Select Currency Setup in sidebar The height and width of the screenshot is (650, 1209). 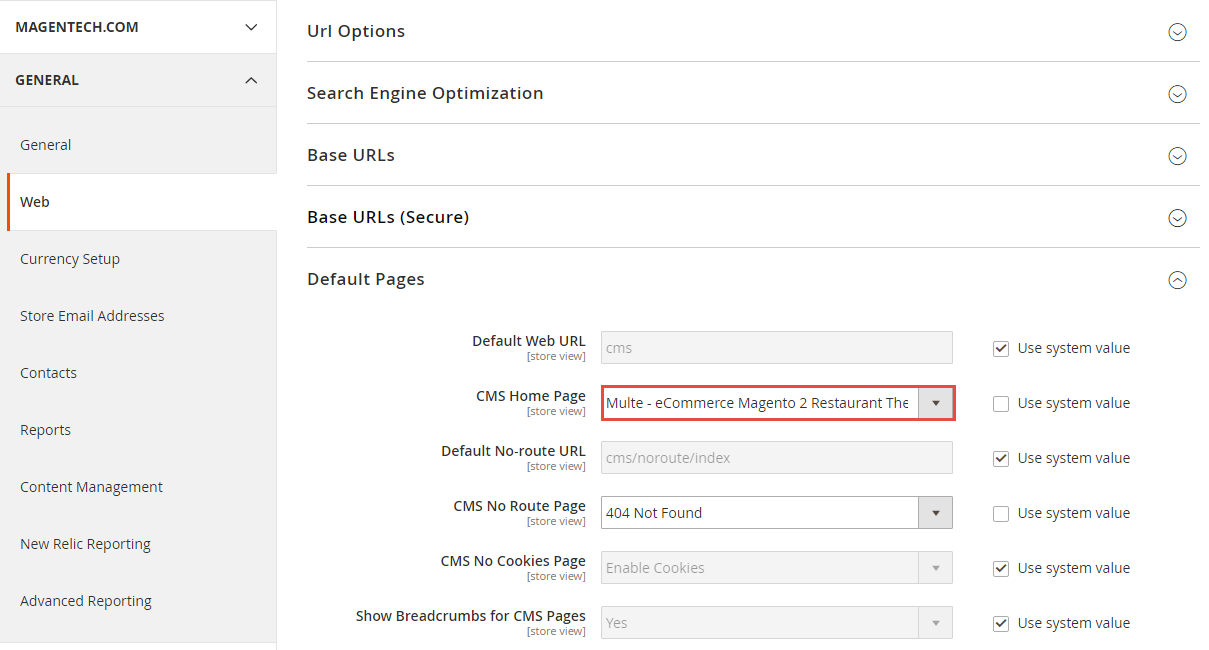coord(70,259)
